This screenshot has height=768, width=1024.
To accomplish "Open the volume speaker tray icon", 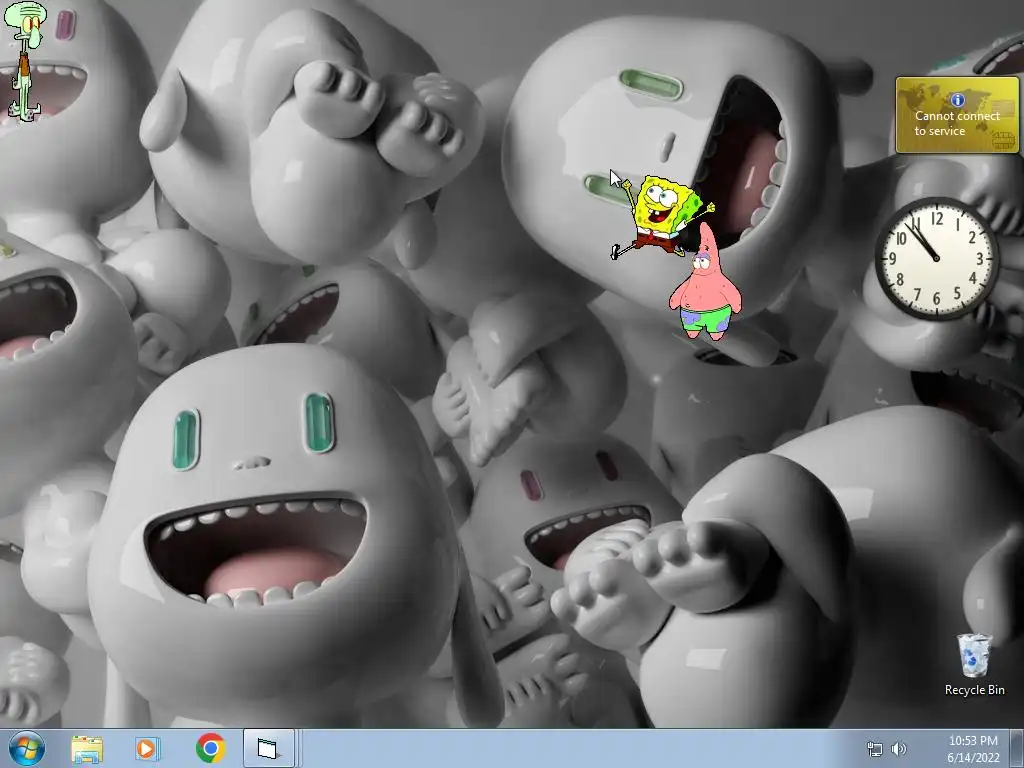I will click(899, 749).
